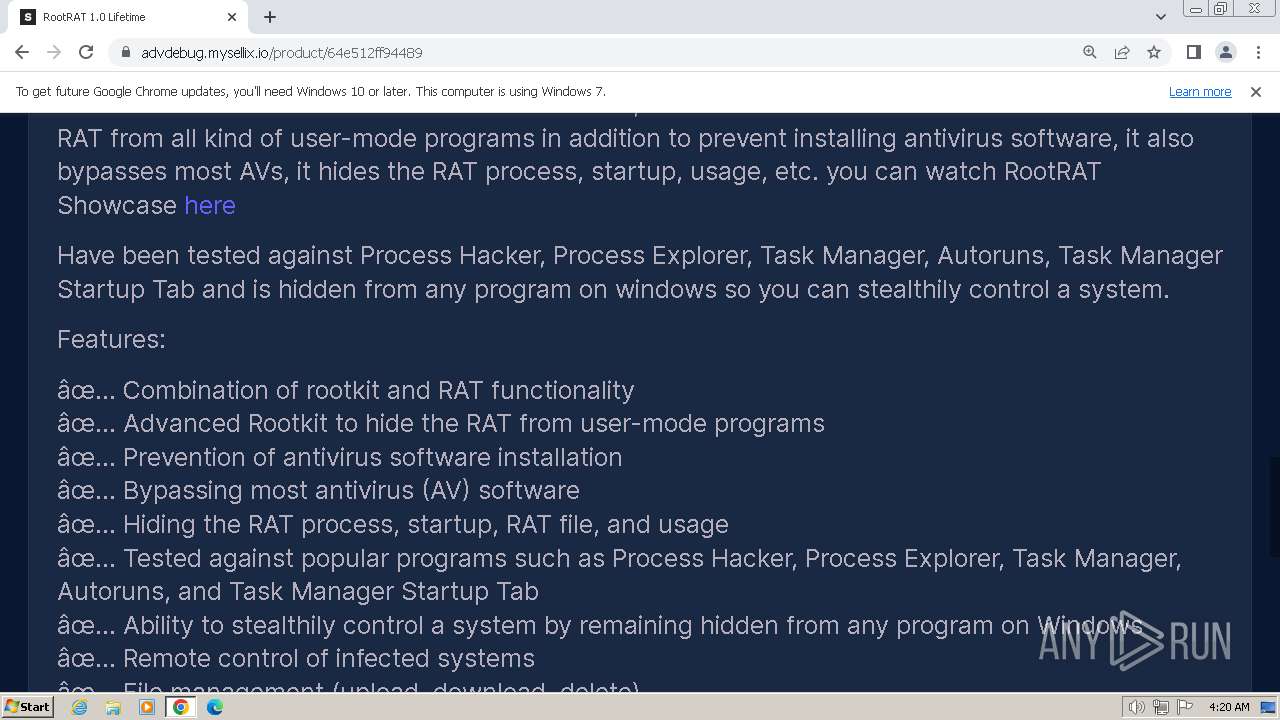
Task: Click the address bar URL
Action: (x=282, y=52)
